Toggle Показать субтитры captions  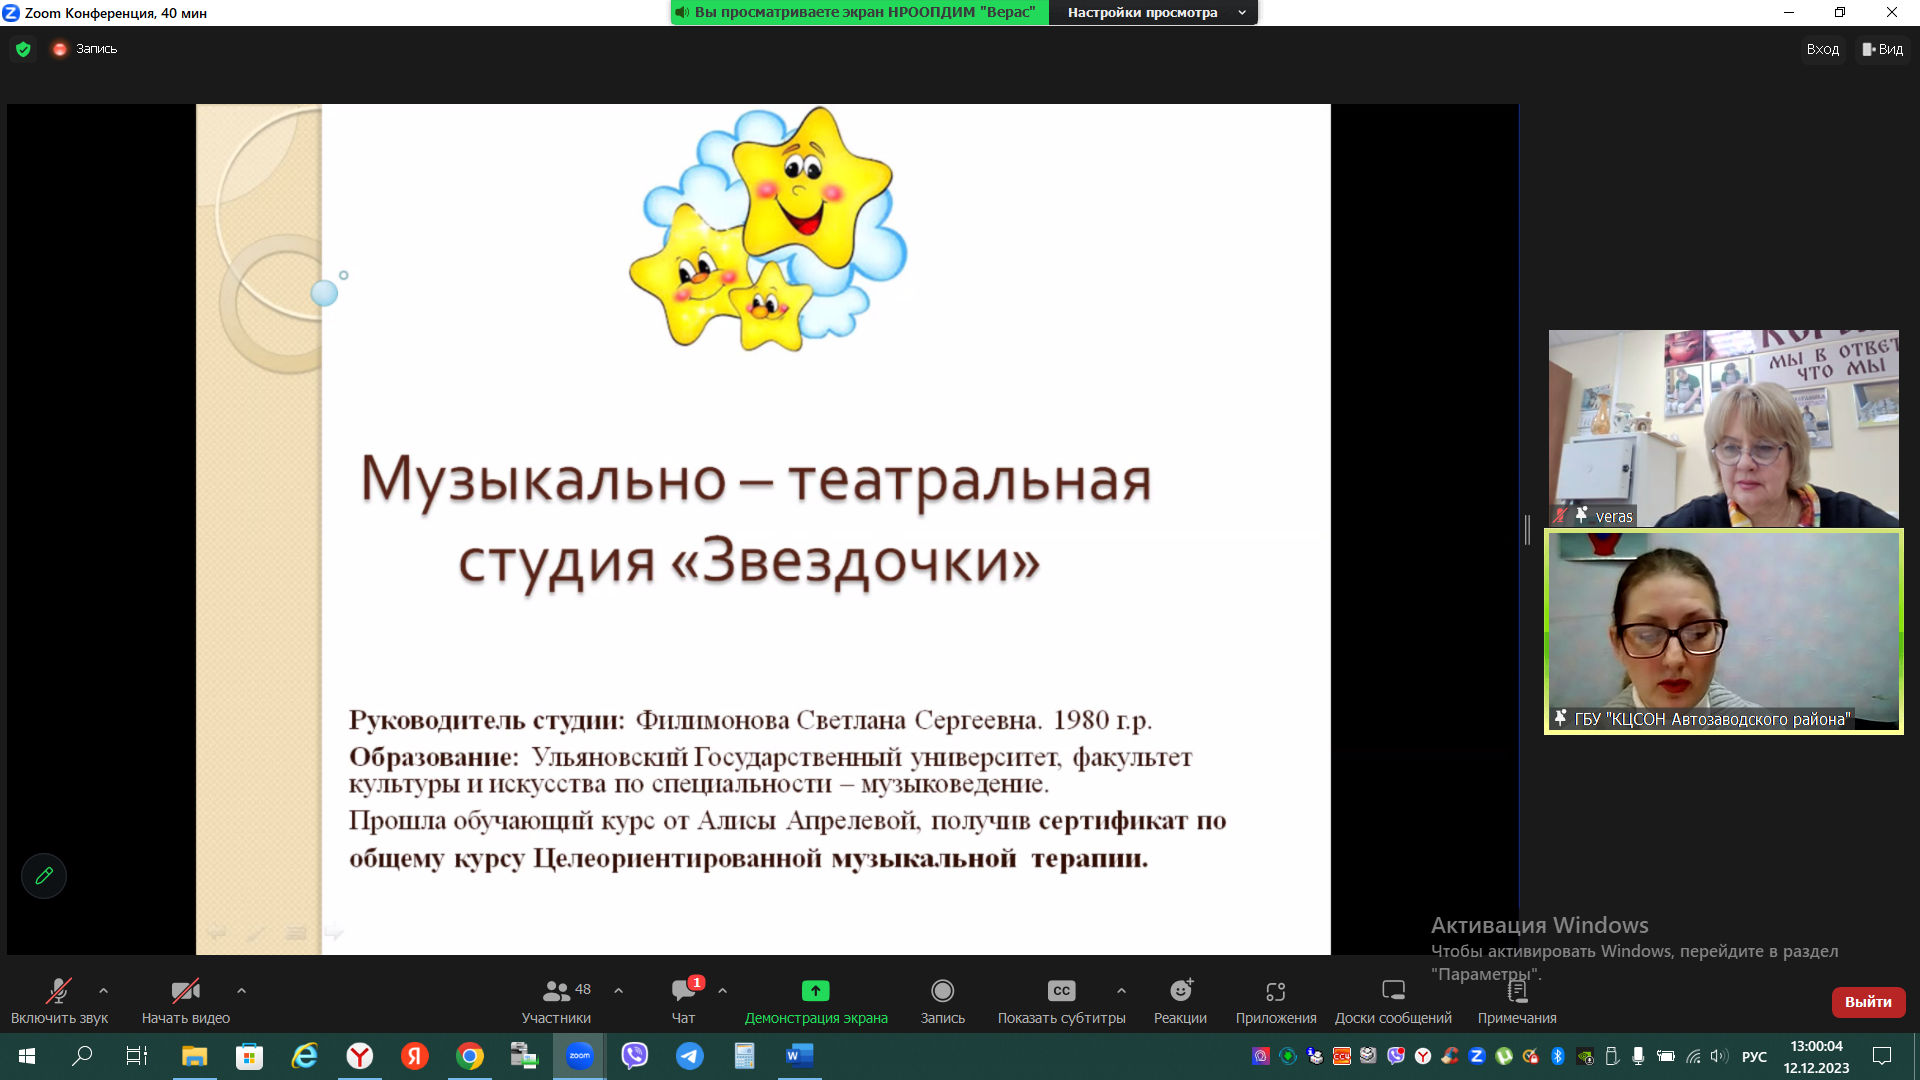pyautogui.click(x=1062, y=1001)
